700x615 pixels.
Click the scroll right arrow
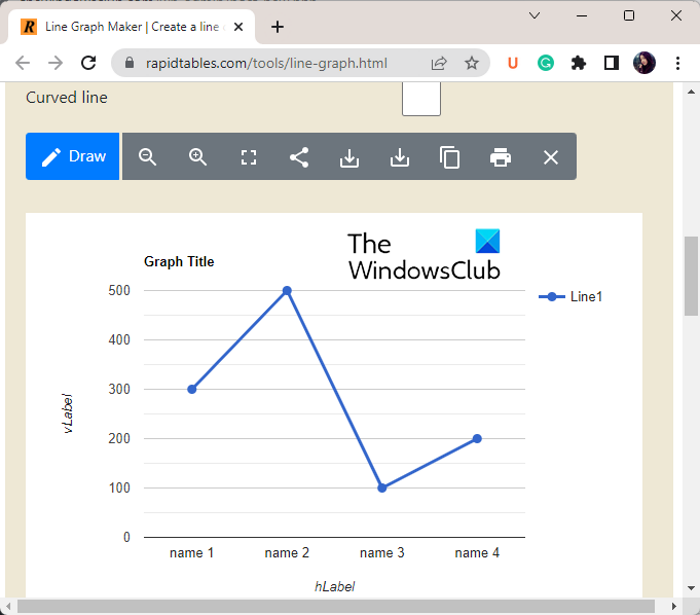(674, 607)
